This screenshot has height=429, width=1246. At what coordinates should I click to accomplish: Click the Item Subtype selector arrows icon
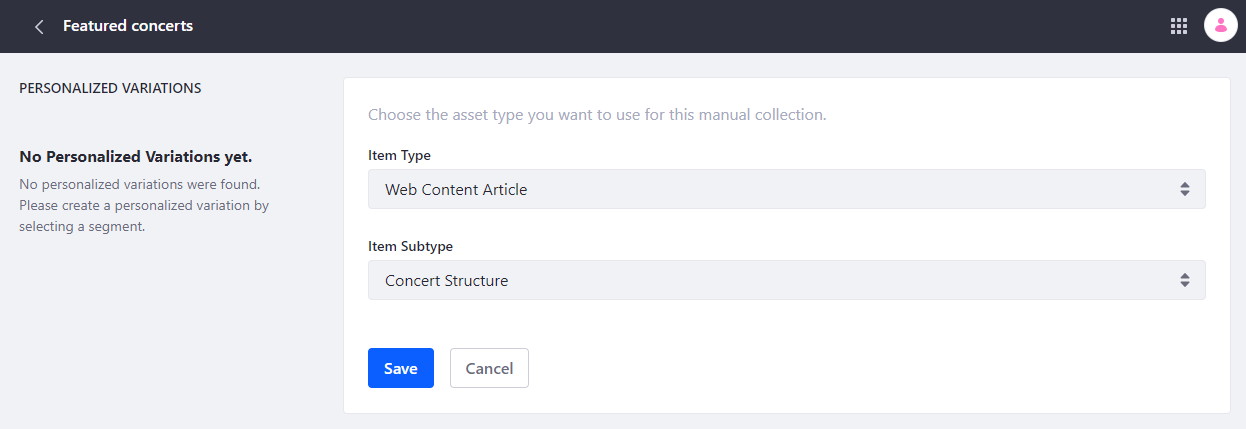coord(1184,281)
